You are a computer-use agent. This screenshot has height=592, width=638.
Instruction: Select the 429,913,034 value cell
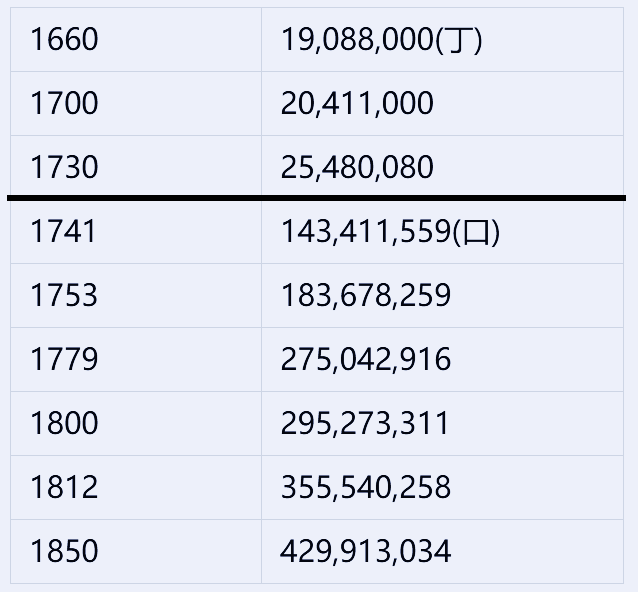(x=442, y=551)
